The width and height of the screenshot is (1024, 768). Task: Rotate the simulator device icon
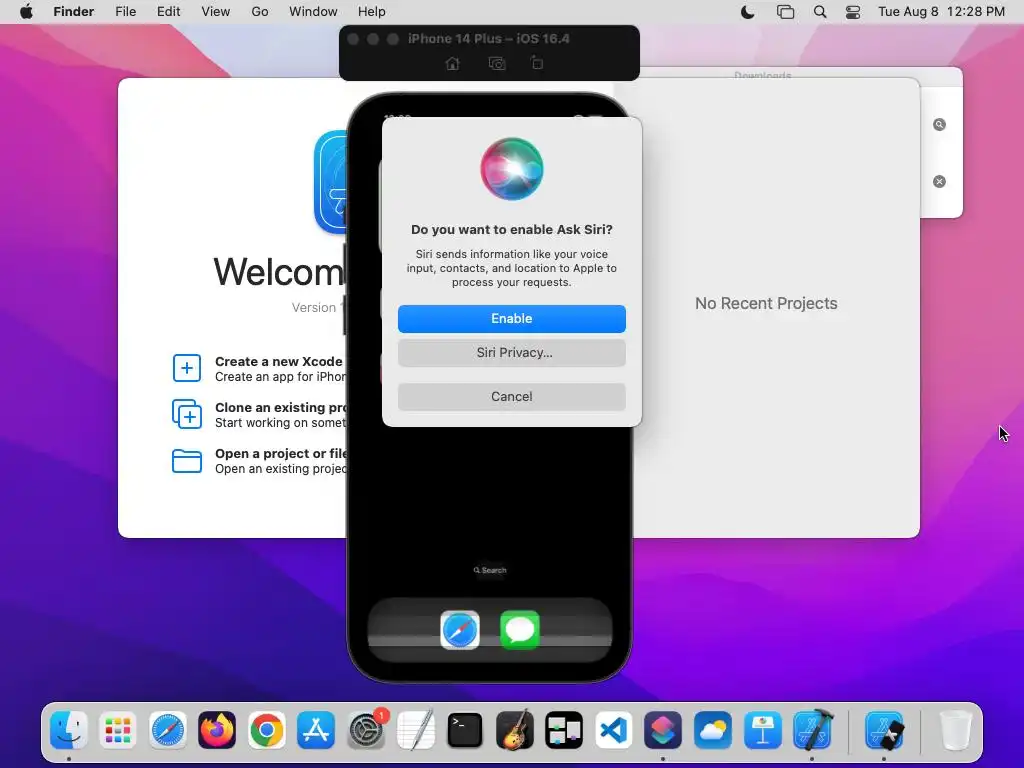point(536,63)
